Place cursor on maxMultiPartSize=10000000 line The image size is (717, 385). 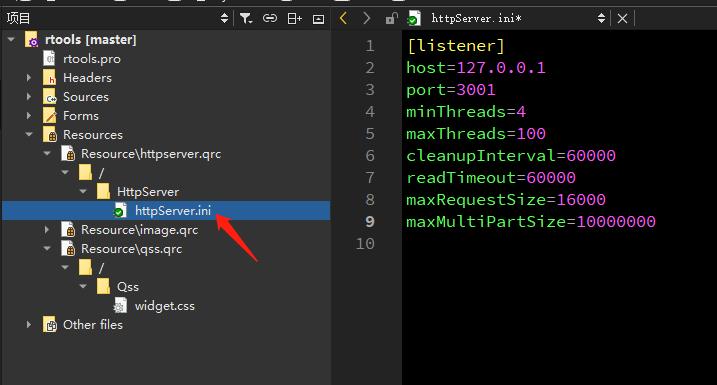(531, 222)
